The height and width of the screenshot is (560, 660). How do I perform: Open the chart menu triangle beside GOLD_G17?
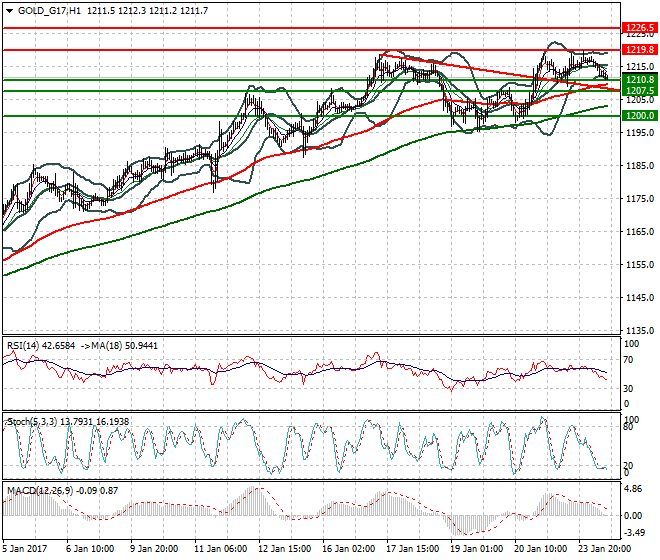click(9, 11)
